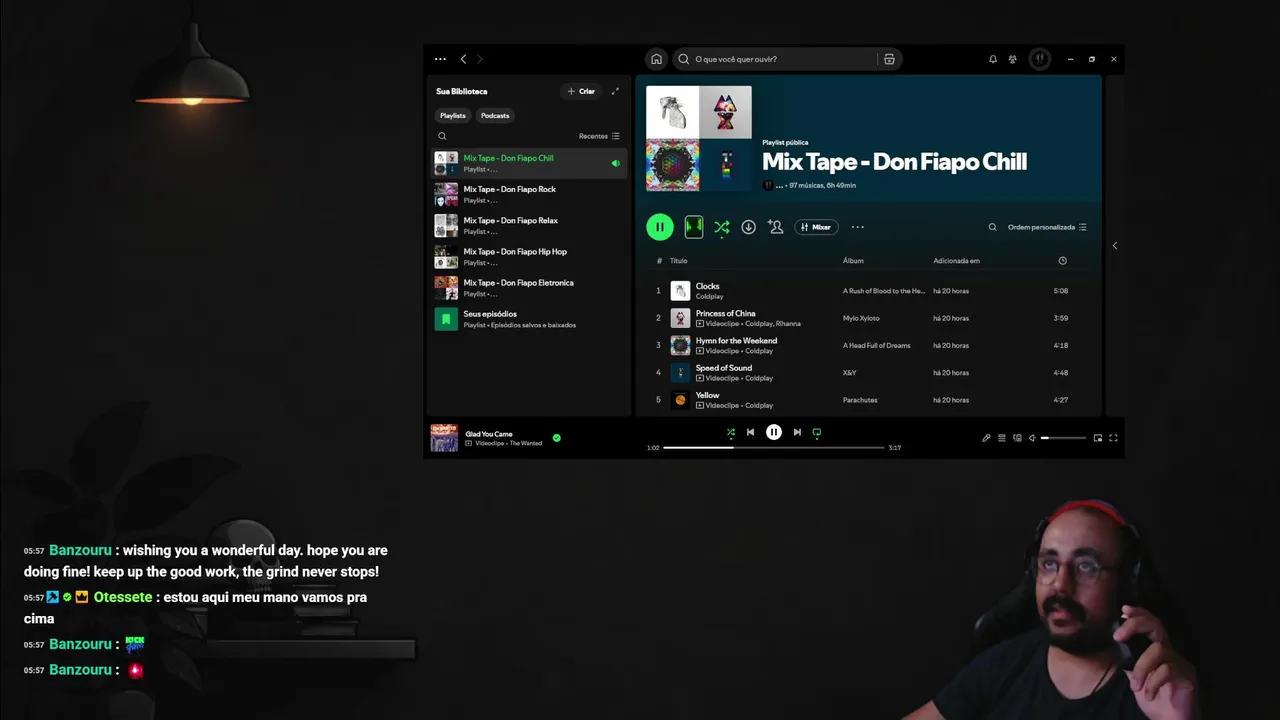Screen dimensions: 1280x720
Task: Open the miniplayer icon
Action: point(1098,438)
